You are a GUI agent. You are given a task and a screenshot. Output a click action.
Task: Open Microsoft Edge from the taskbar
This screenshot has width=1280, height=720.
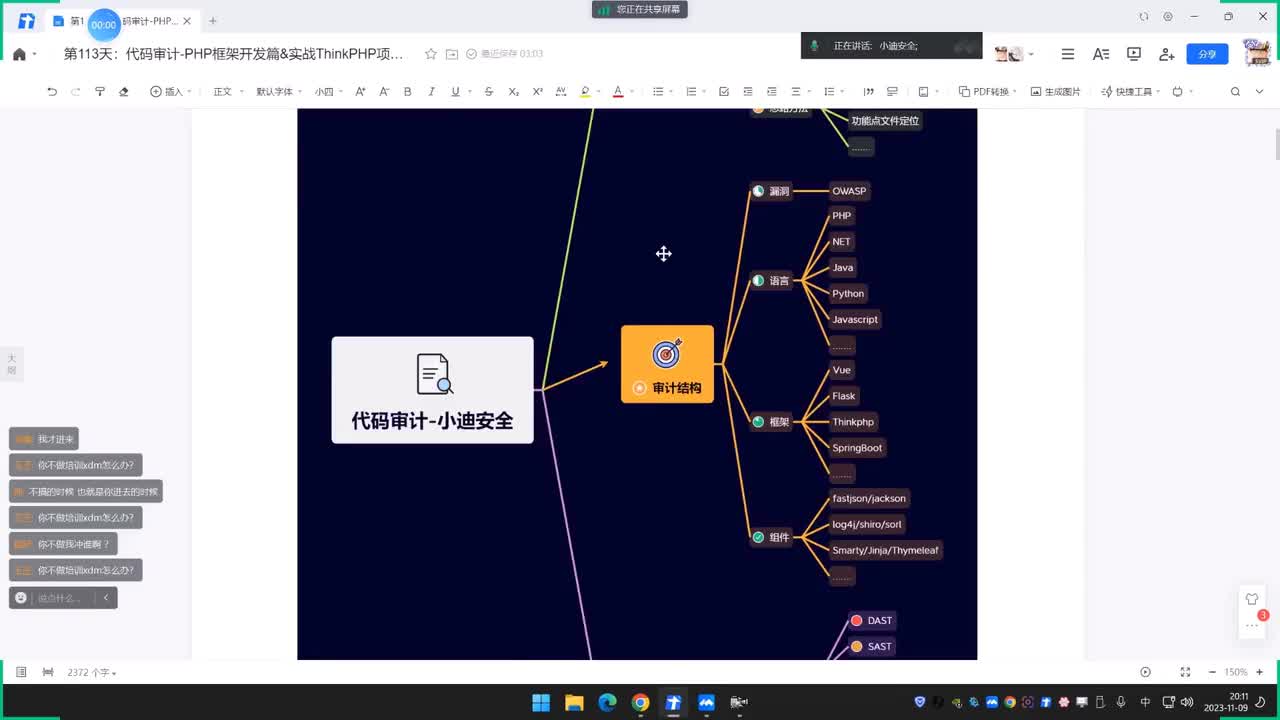point(607,702)
